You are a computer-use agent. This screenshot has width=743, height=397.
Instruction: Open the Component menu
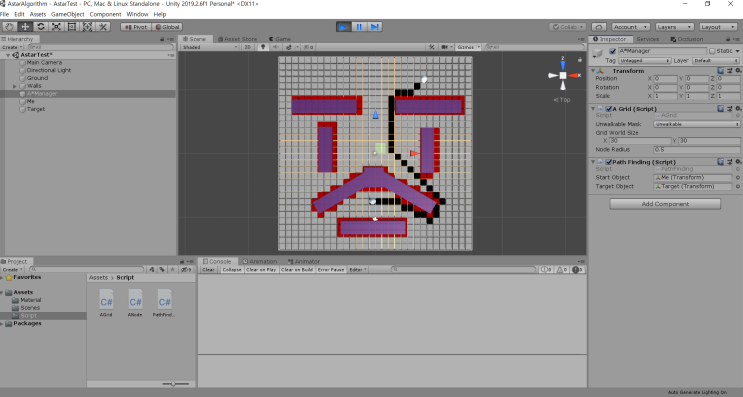click(105, 15)
